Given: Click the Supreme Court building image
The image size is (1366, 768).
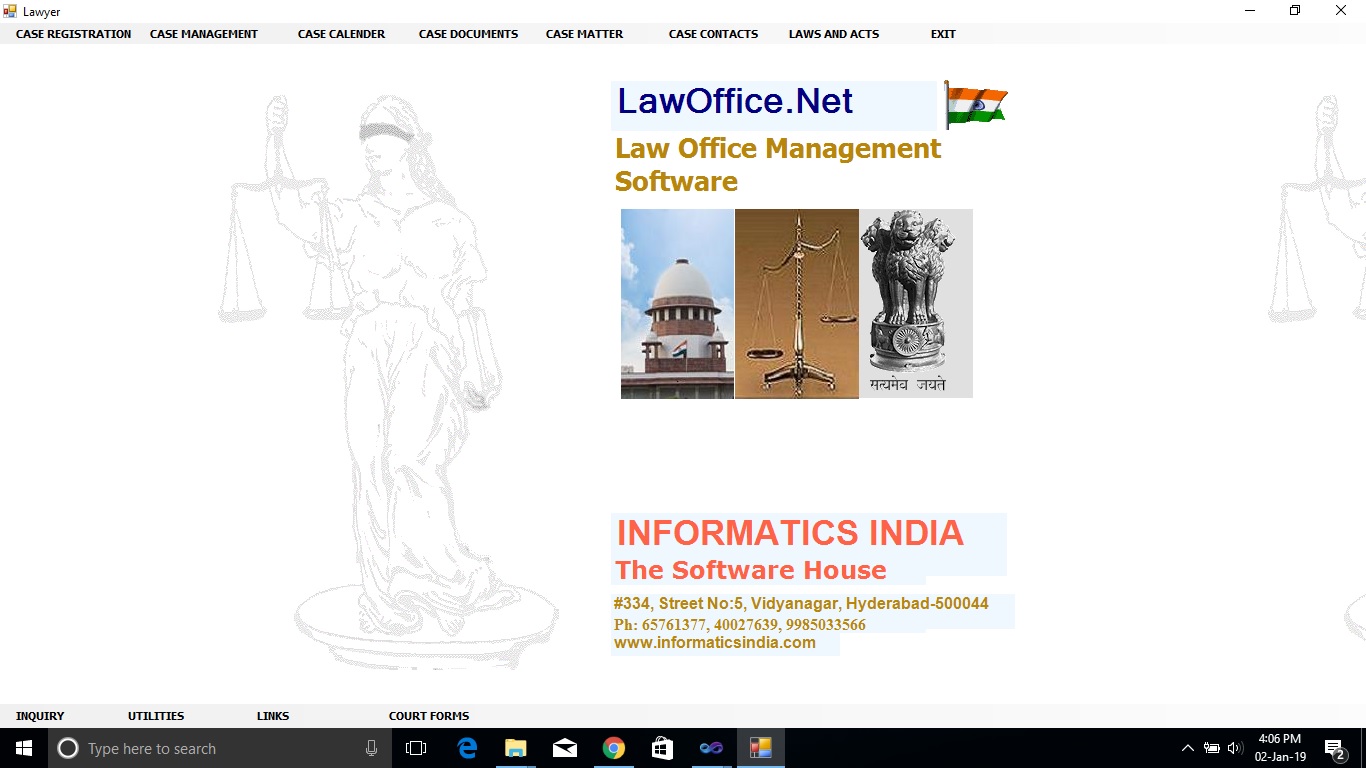Looking at the screenshot, I should (677, 304).
